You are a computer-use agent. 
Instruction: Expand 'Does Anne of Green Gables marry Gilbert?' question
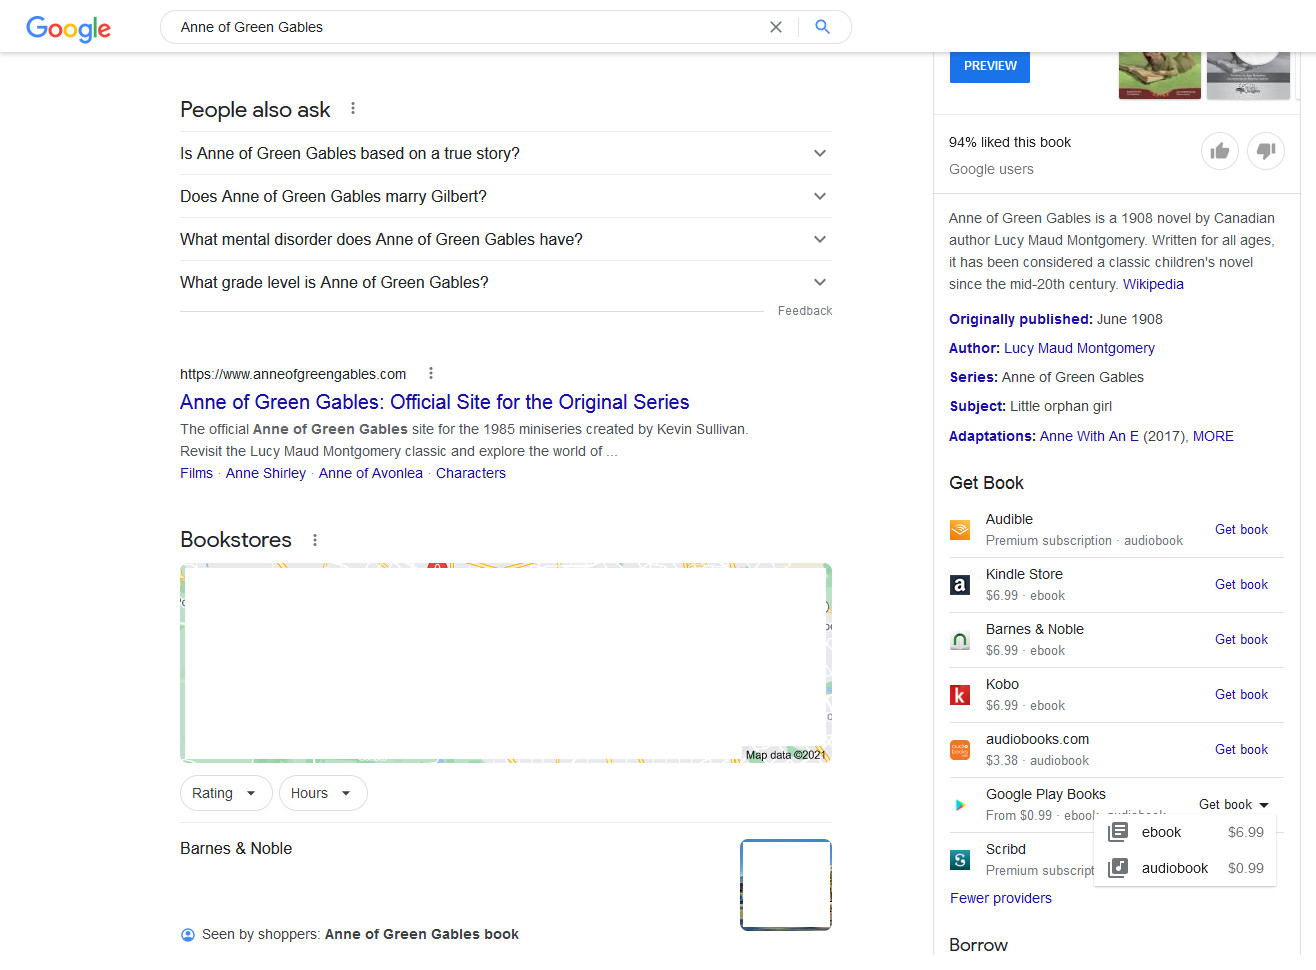pyautogui.click(x=505, y=196)
